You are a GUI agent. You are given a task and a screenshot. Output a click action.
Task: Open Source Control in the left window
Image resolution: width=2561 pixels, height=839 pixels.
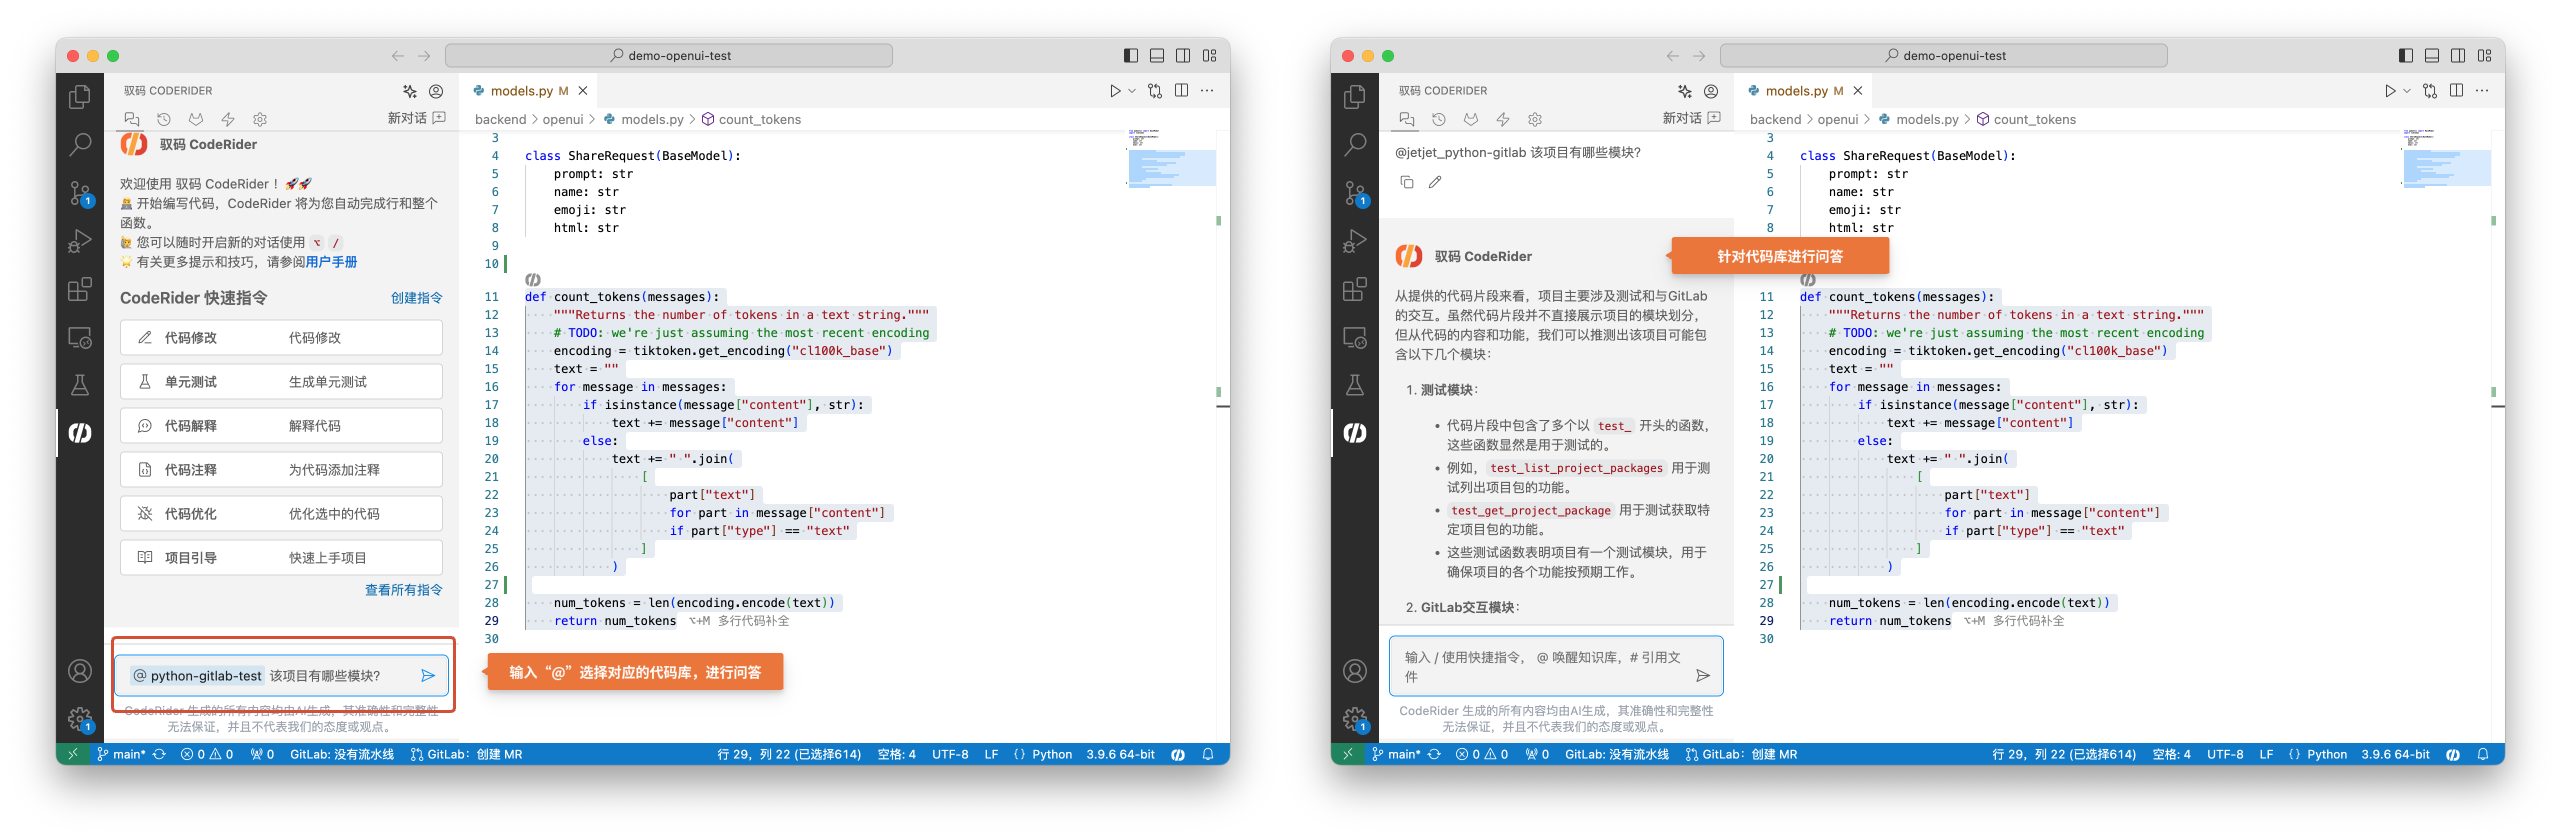[x=80, y=193]
